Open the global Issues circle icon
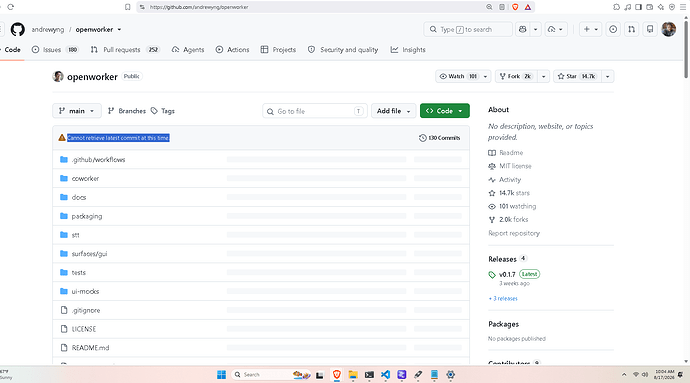The image size is (690, 383). (x=613, y=29)
